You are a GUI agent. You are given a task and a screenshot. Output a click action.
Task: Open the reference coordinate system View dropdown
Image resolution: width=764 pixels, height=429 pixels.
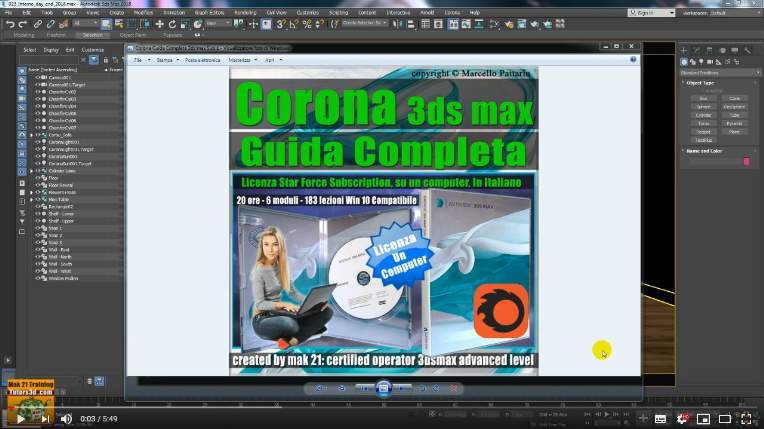(218, 23)
